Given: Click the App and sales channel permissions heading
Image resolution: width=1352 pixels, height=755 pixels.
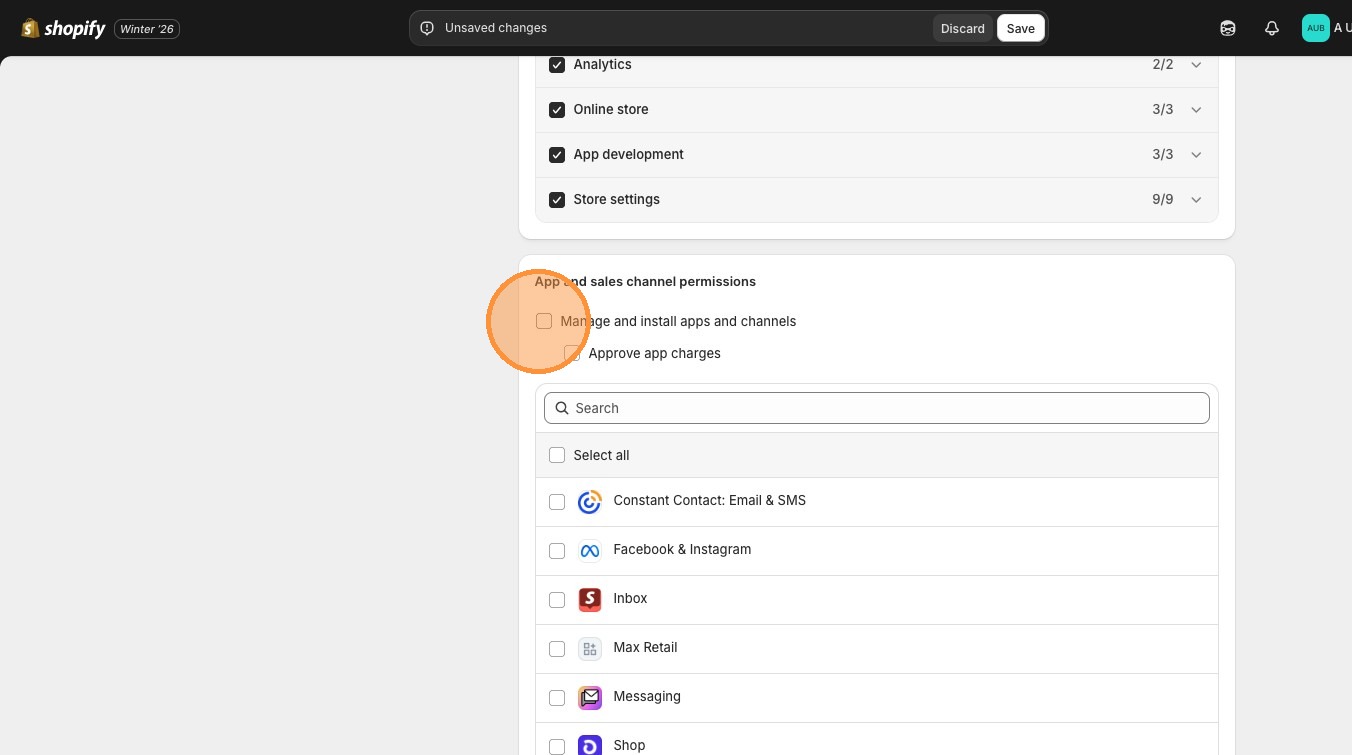Looking at the screenshot, I should point(645,281).
